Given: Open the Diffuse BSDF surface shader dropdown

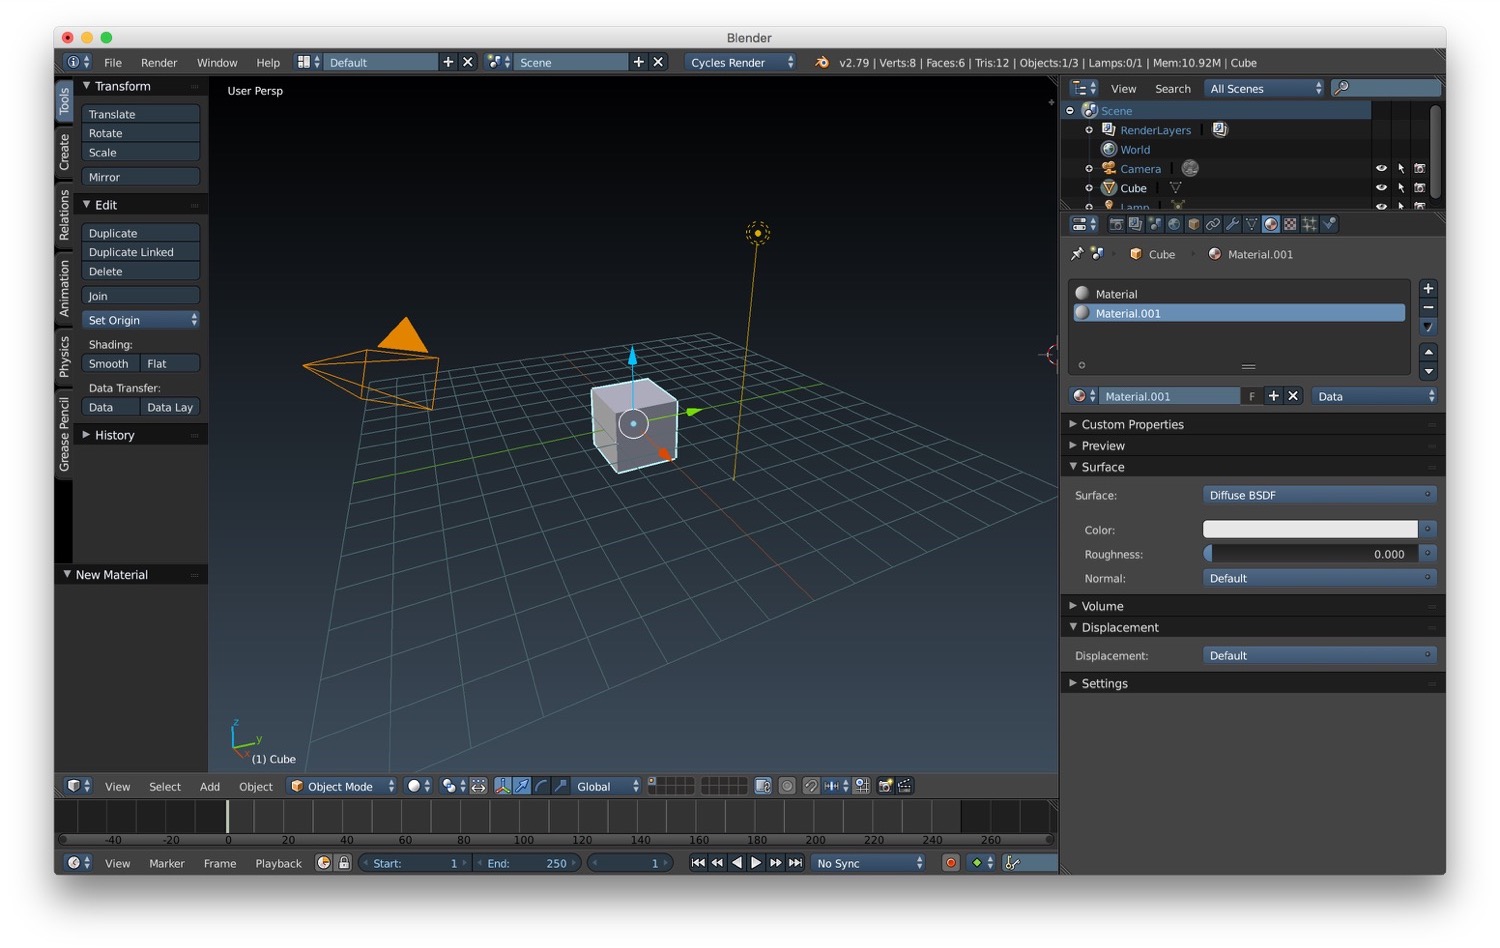Looking at the screenshot, I should coord(1319,495).
